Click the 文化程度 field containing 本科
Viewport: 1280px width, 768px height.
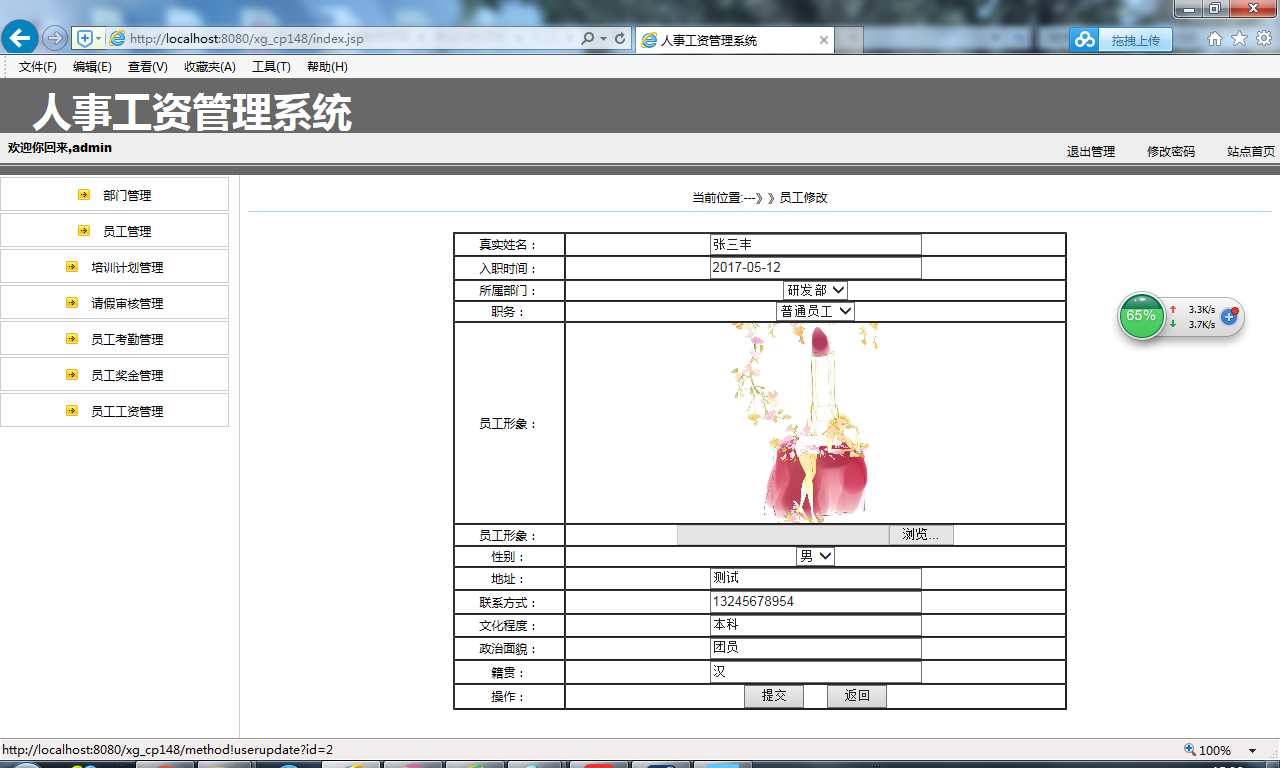point(815,625)
